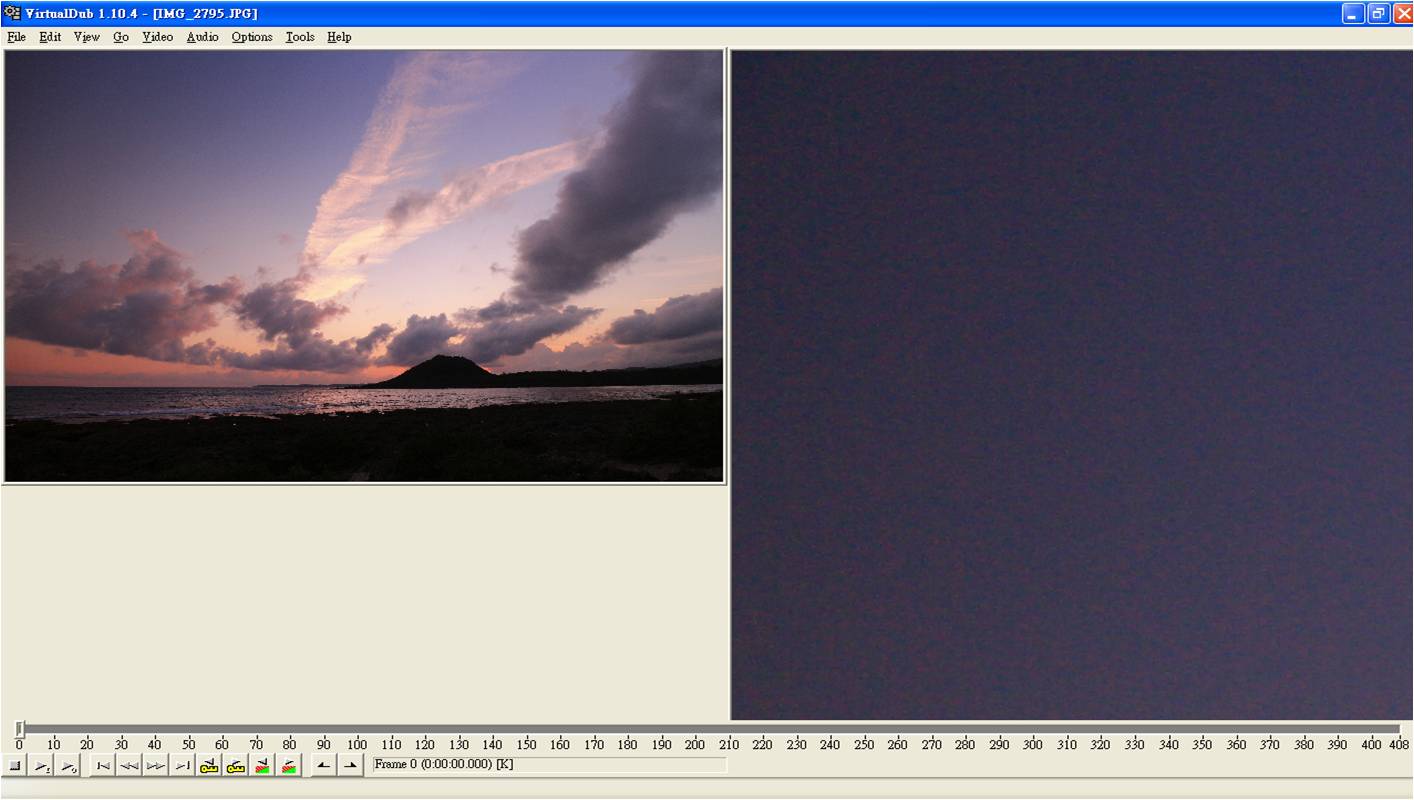This screenshot has width=1414, height=800.
Task: Click the VirtualDub title bar icon
Action: (12, 13)
